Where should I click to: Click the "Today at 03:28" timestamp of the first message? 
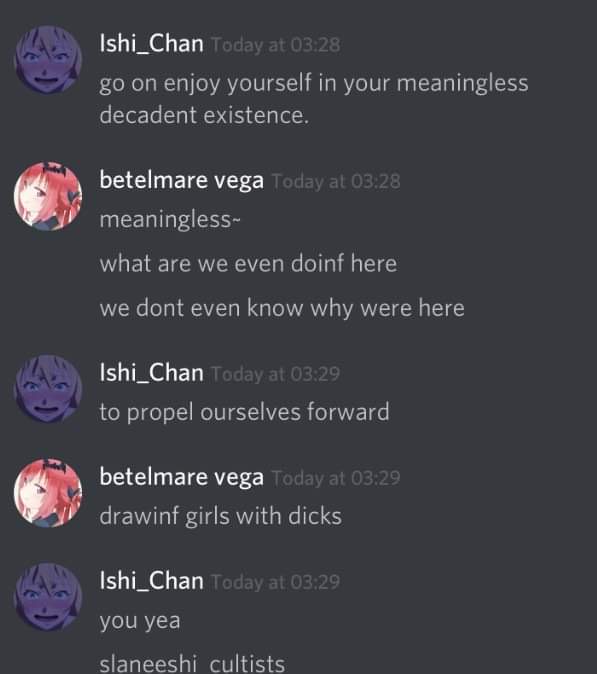coord(276,45)
